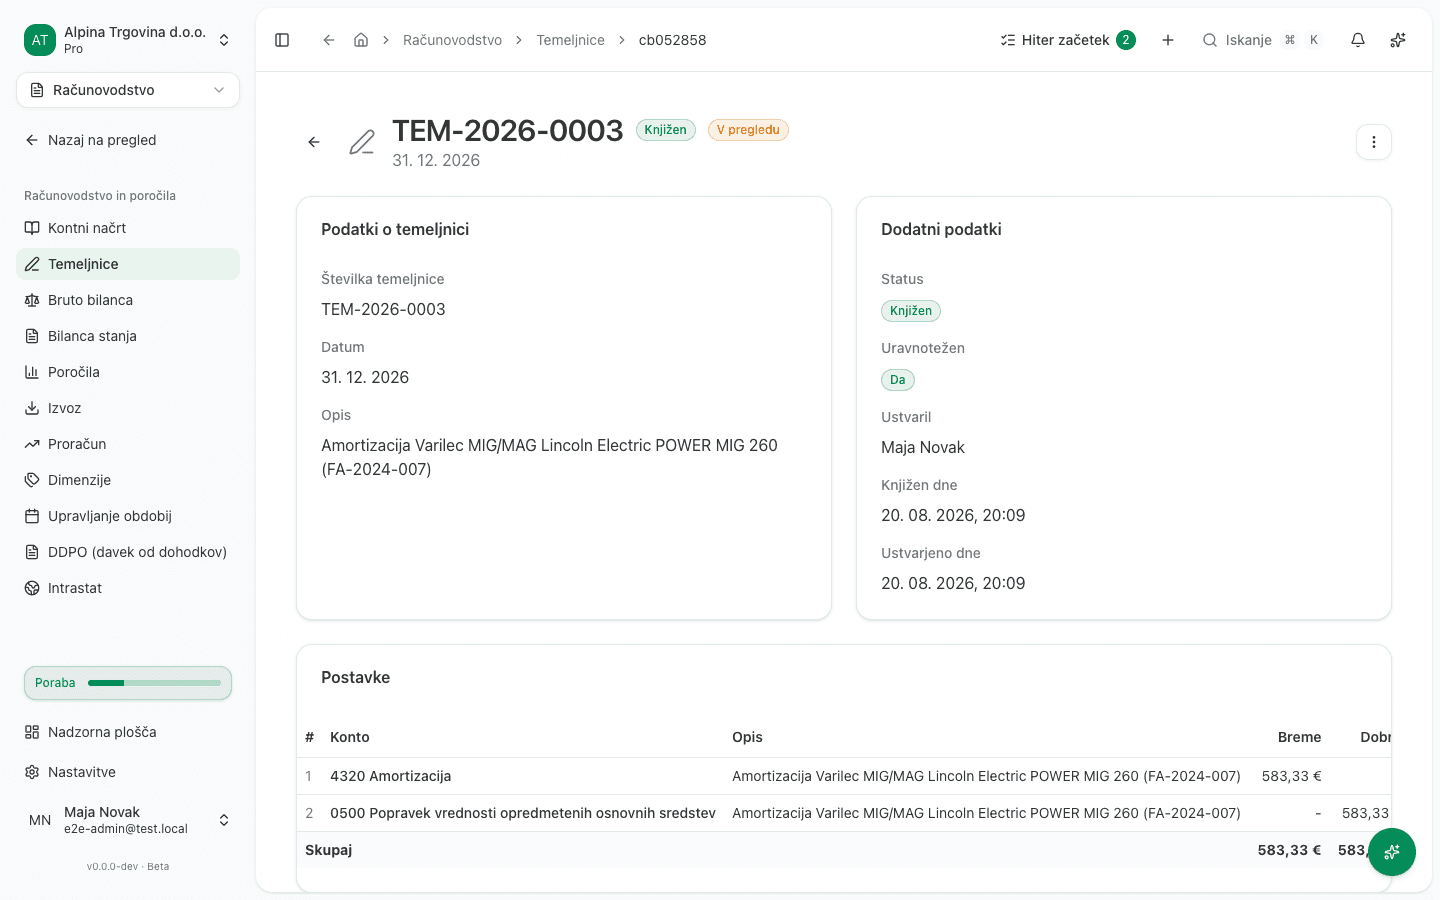1440x900 pixels.
Task: Click the plus icon to create new
Action: [1168, 40]
